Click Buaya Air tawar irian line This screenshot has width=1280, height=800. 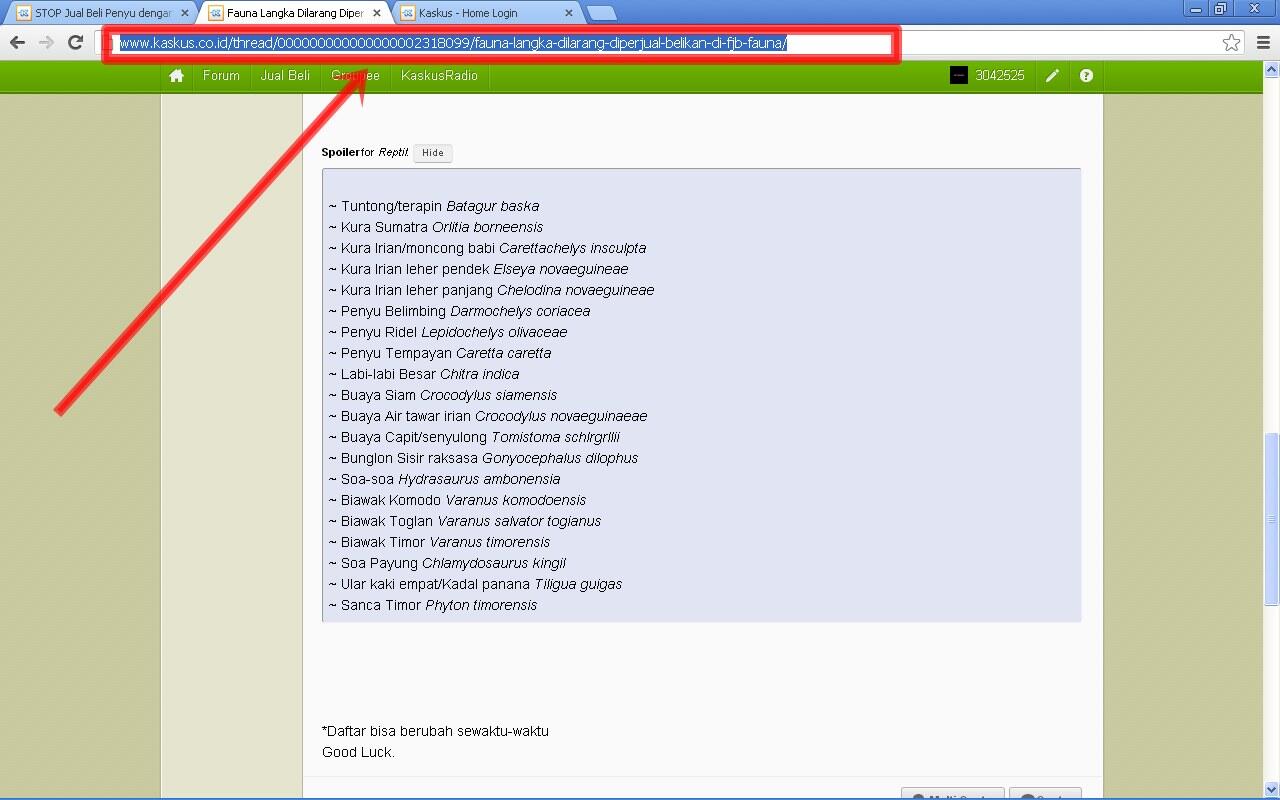tap(488, 416)
